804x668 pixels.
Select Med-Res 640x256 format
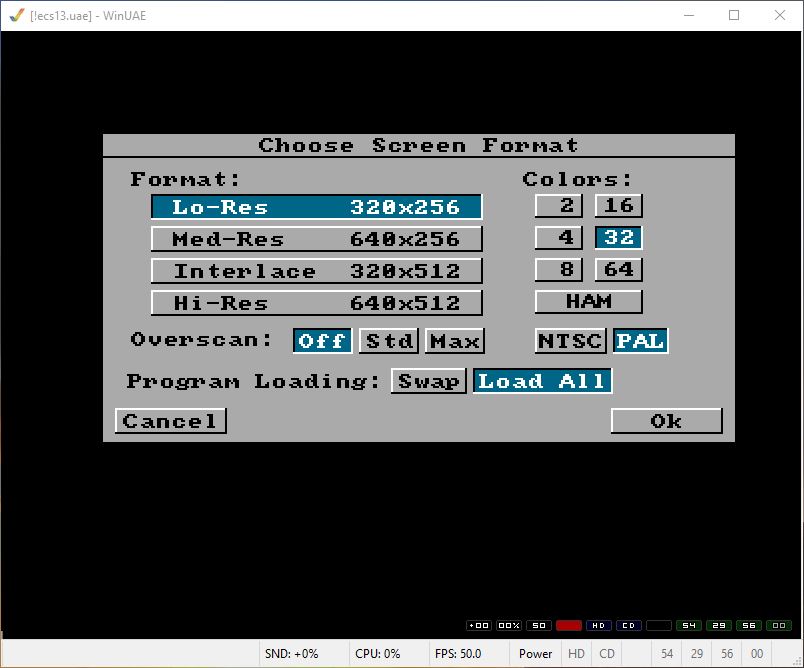click(316, 239)
